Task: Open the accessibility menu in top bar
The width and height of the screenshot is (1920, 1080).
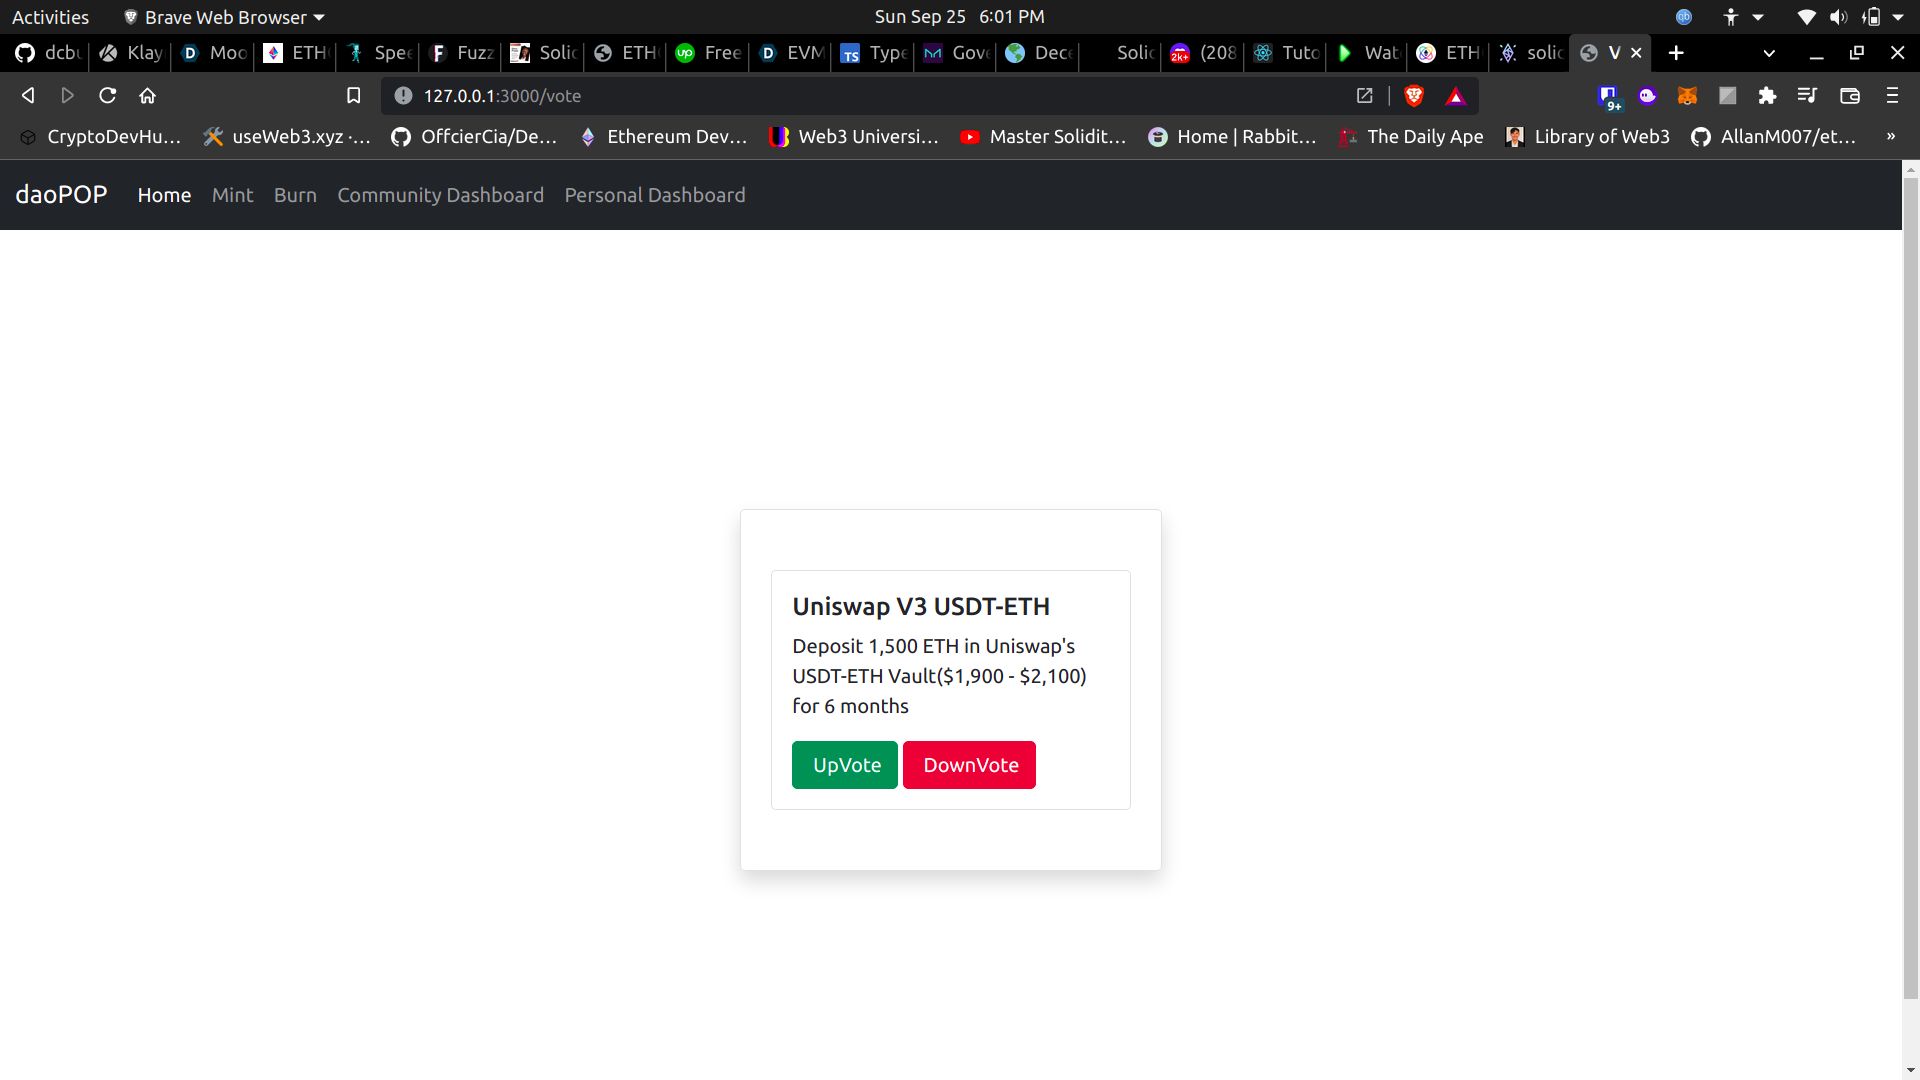Action: point(1742,17)
